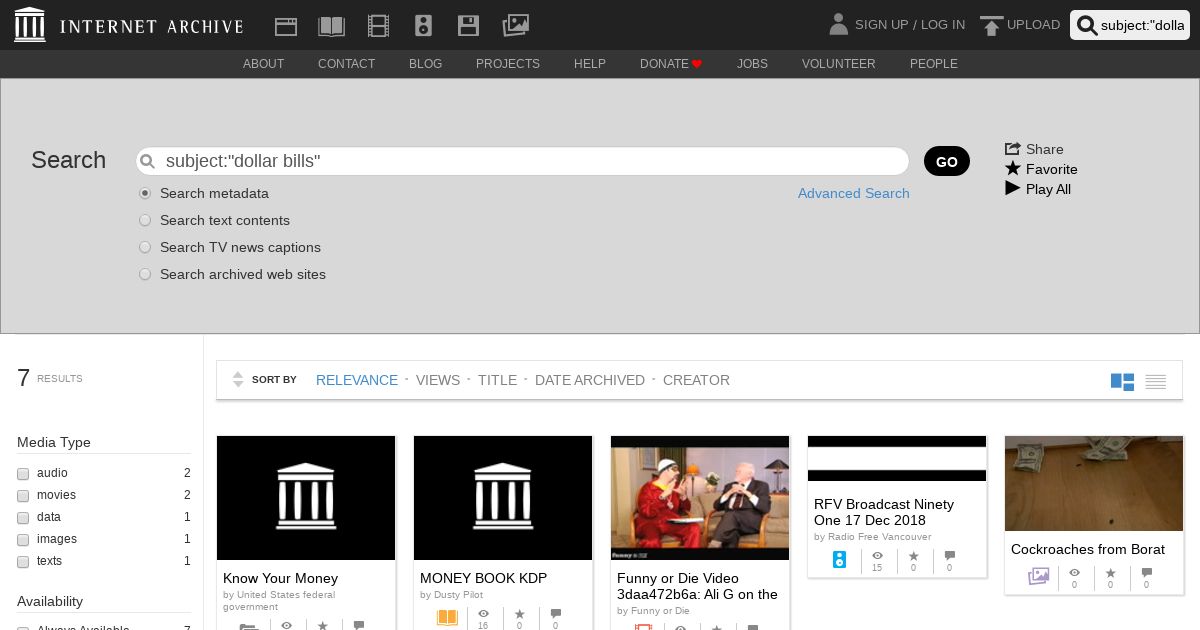Image resolution: width=1200 pixels, height=630 pixels.
Task: Open the ABOUT menu item
Action: point(264,64)
